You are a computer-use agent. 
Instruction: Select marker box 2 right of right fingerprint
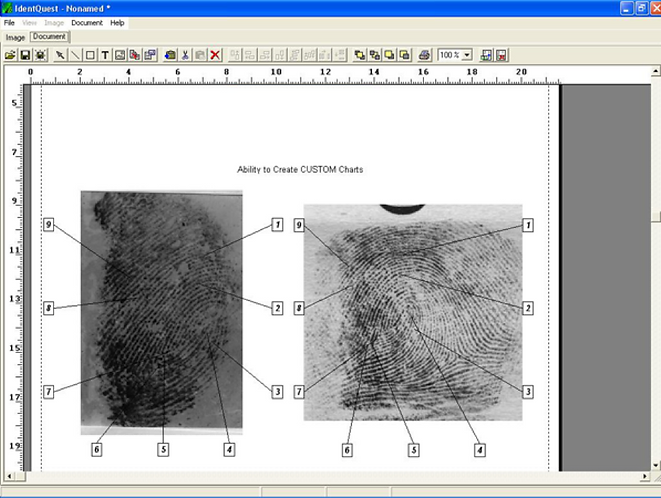(528, 308)
